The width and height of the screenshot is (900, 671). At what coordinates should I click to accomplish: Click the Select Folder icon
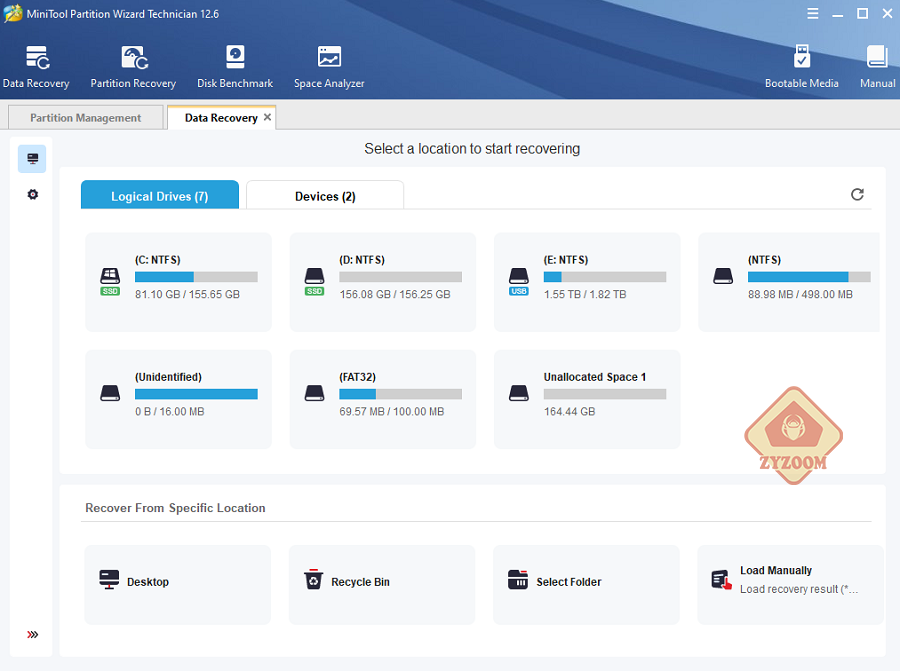tap(518, 580)
